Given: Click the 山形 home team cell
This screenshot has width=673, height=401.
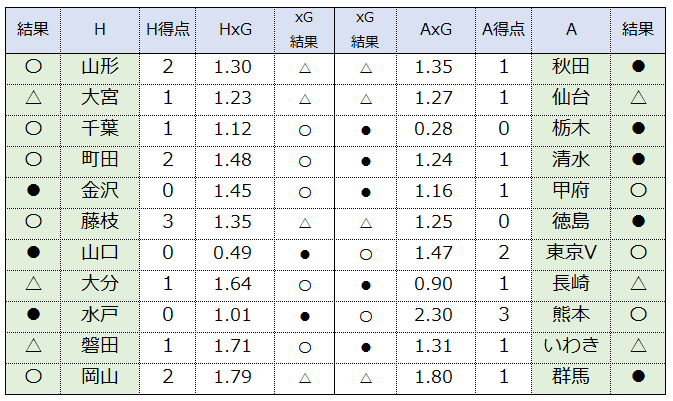Looking at the screenshot, I should click(100, 67).
